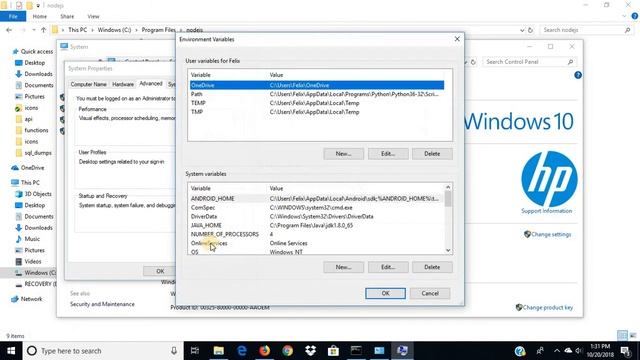
Task: Open File Explorer from the taskbar
Action: pos(219,351)
